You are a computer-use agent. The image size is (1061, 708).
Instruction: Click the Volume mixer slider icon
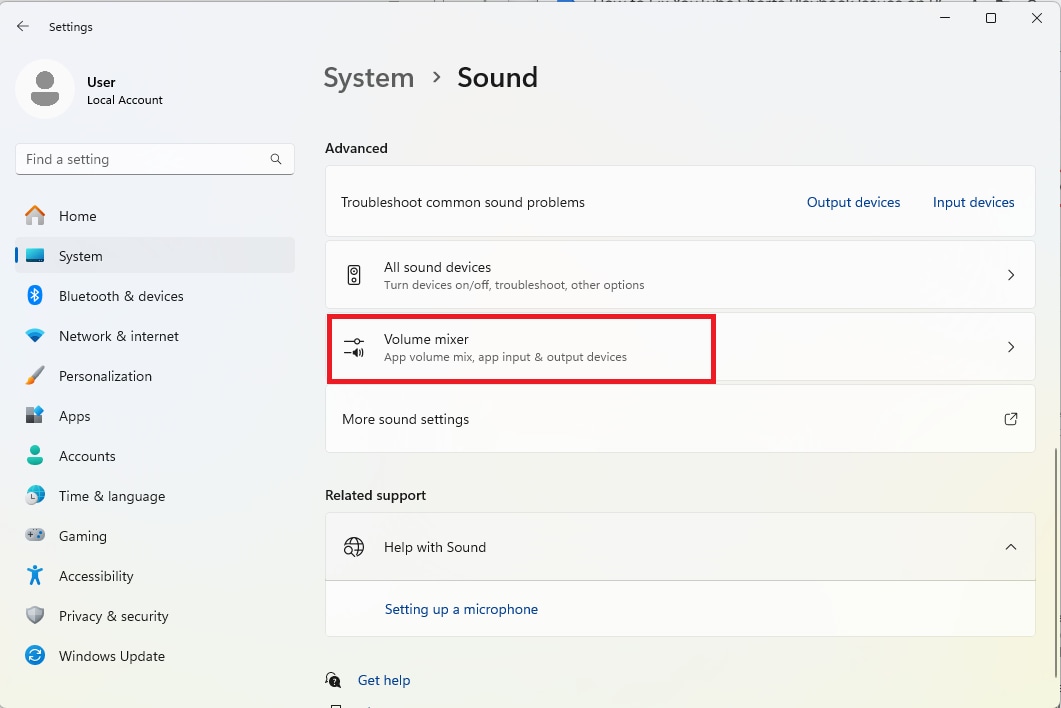click(x=354, y=347)
